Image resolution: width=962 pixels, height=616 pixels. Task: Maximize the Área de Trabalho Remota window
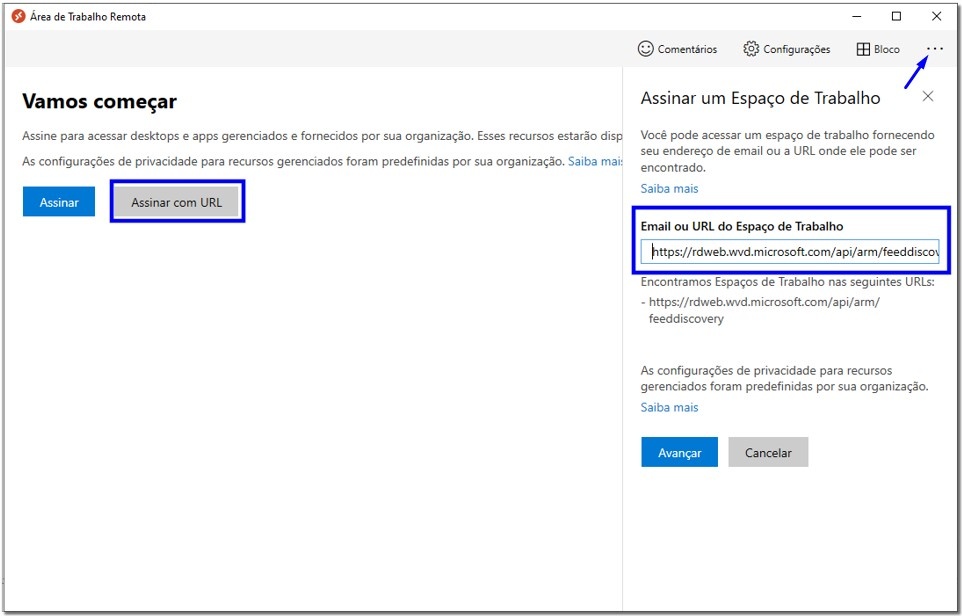(896, 17)
